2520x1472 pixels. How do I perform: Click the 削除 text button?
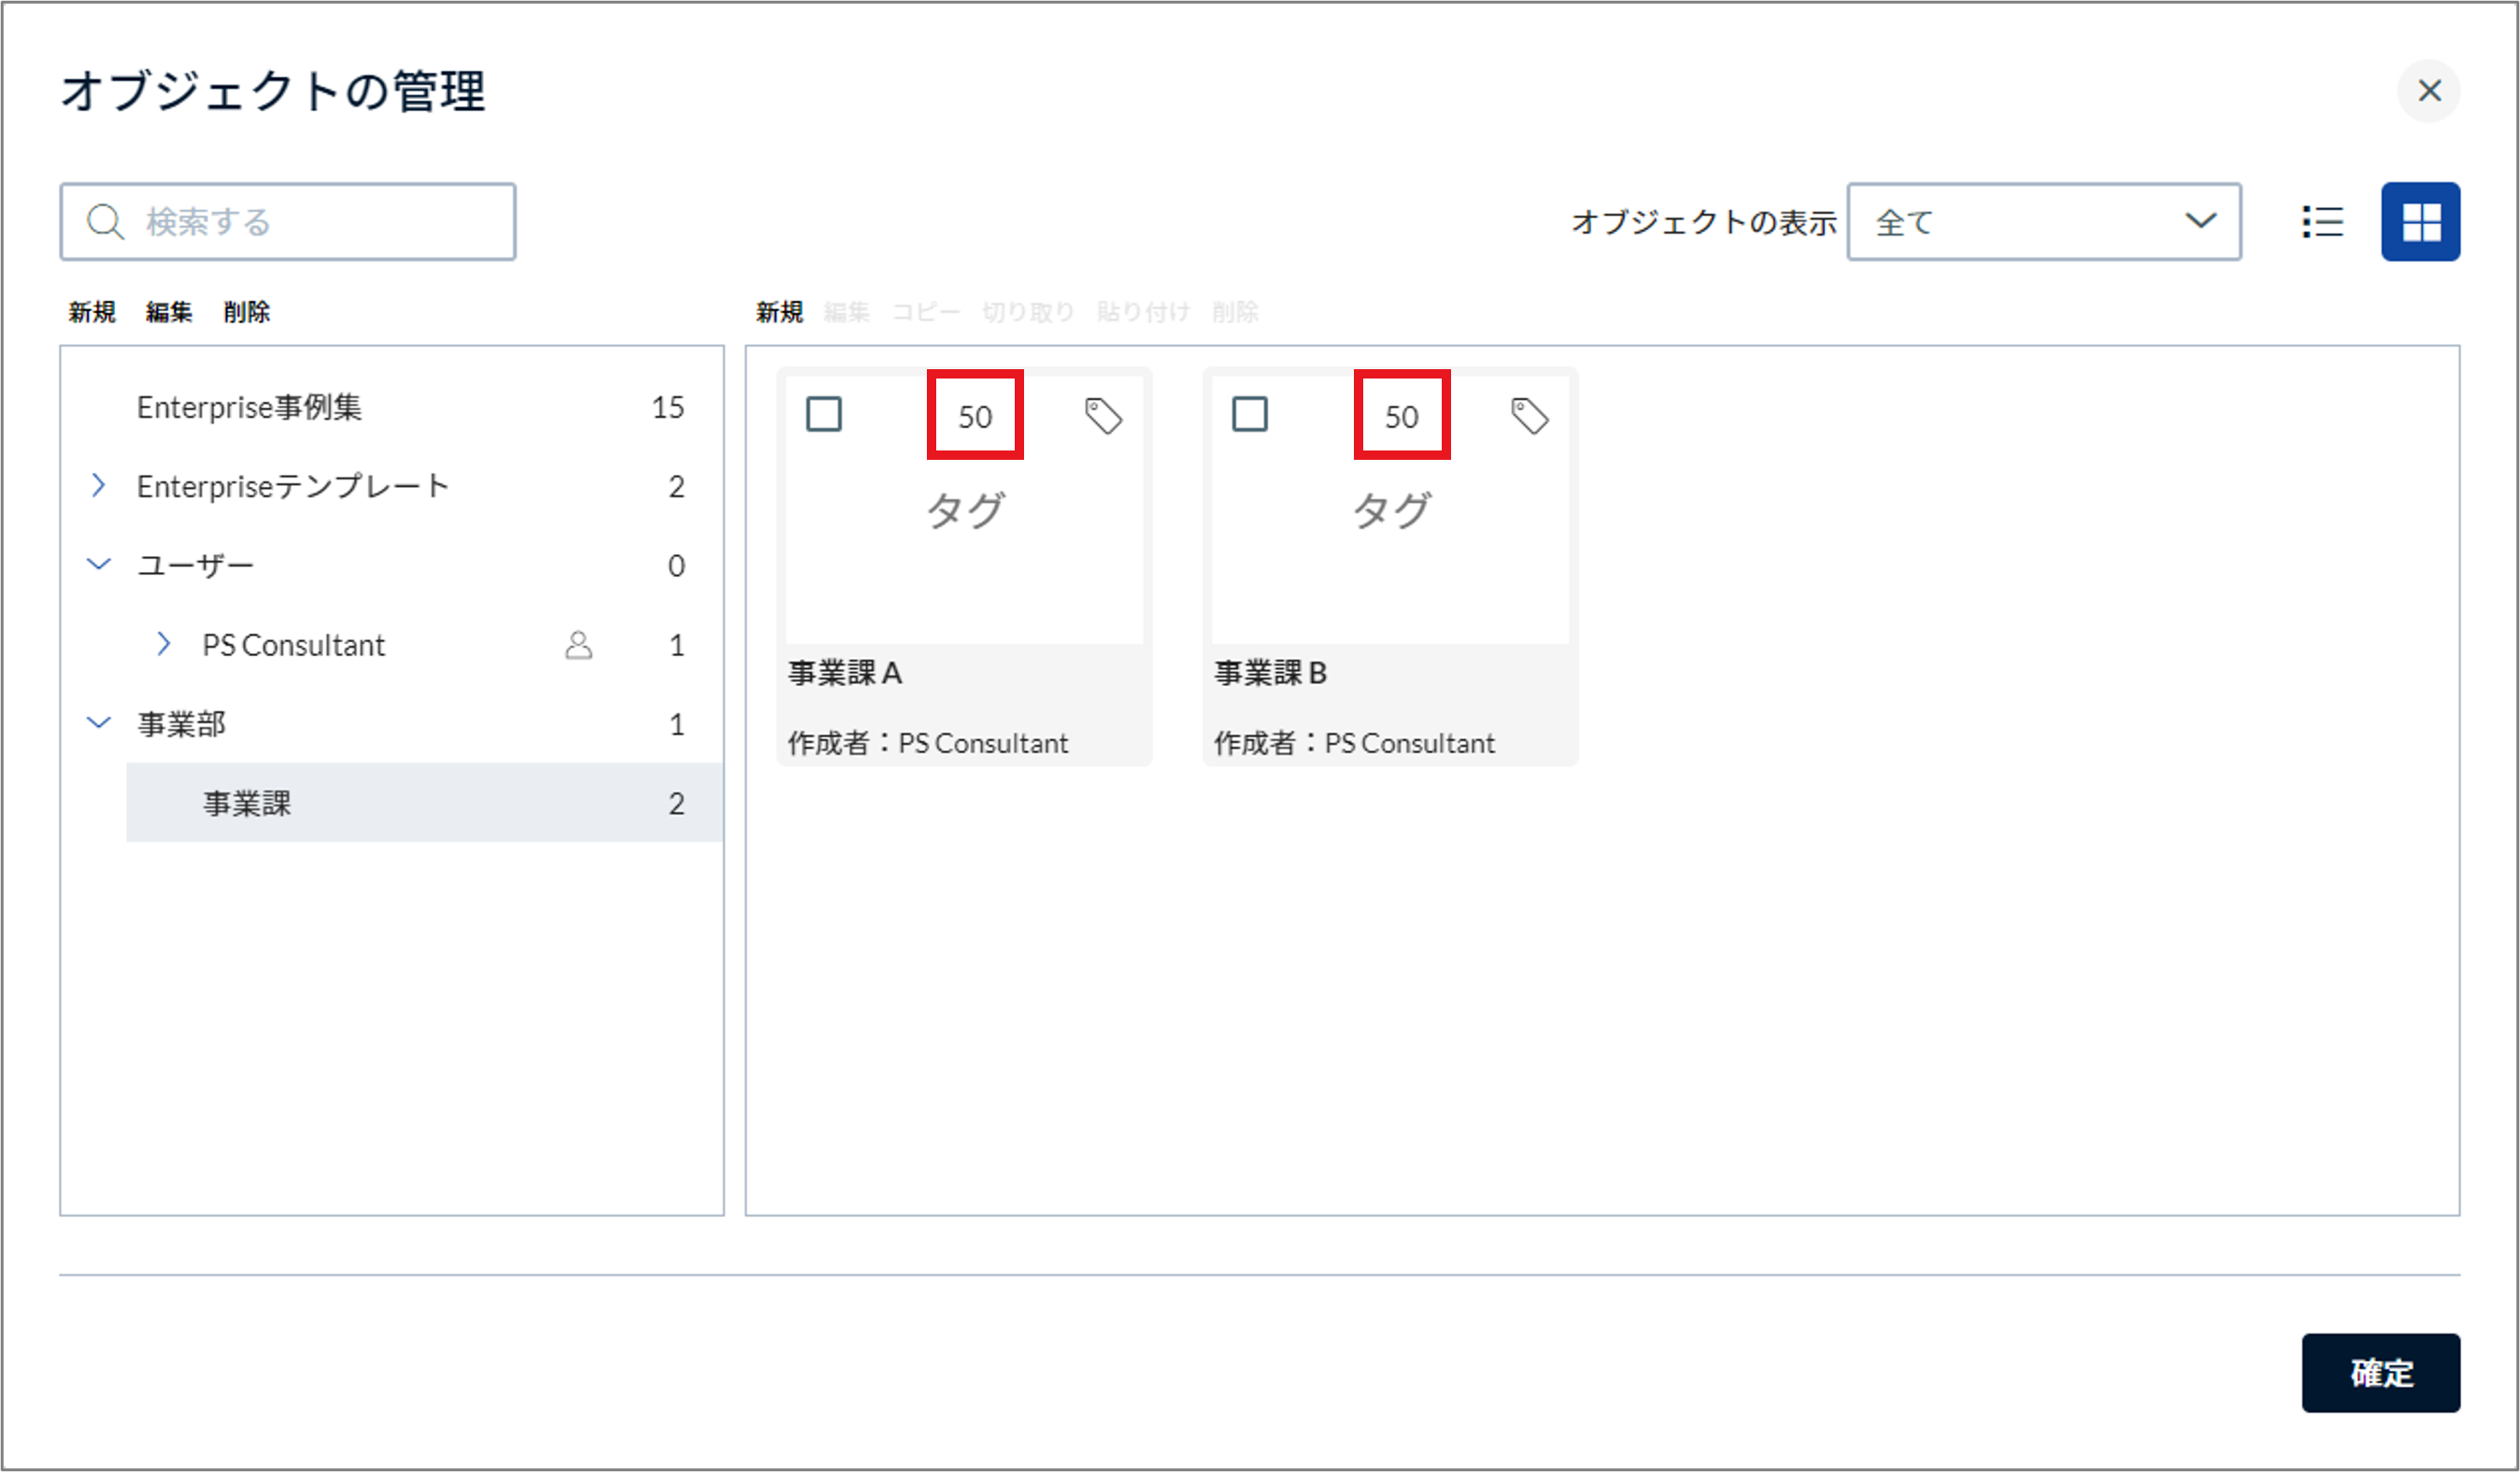tap(247, 312)
